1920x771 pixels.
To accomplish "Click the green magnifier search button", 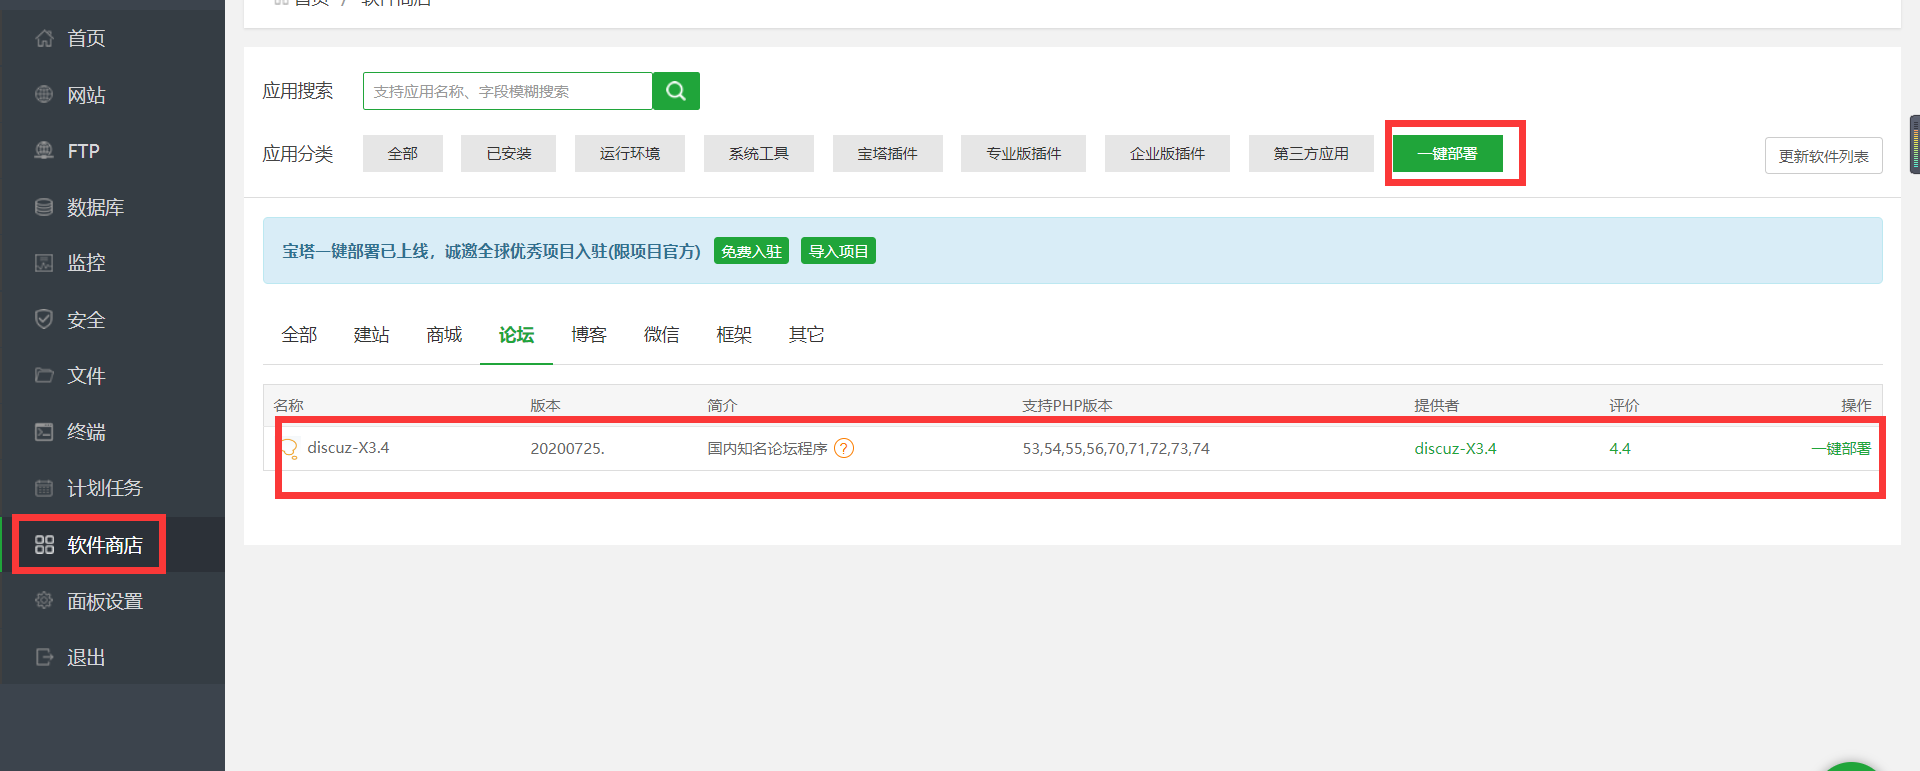I will click(x=676, y=91).
